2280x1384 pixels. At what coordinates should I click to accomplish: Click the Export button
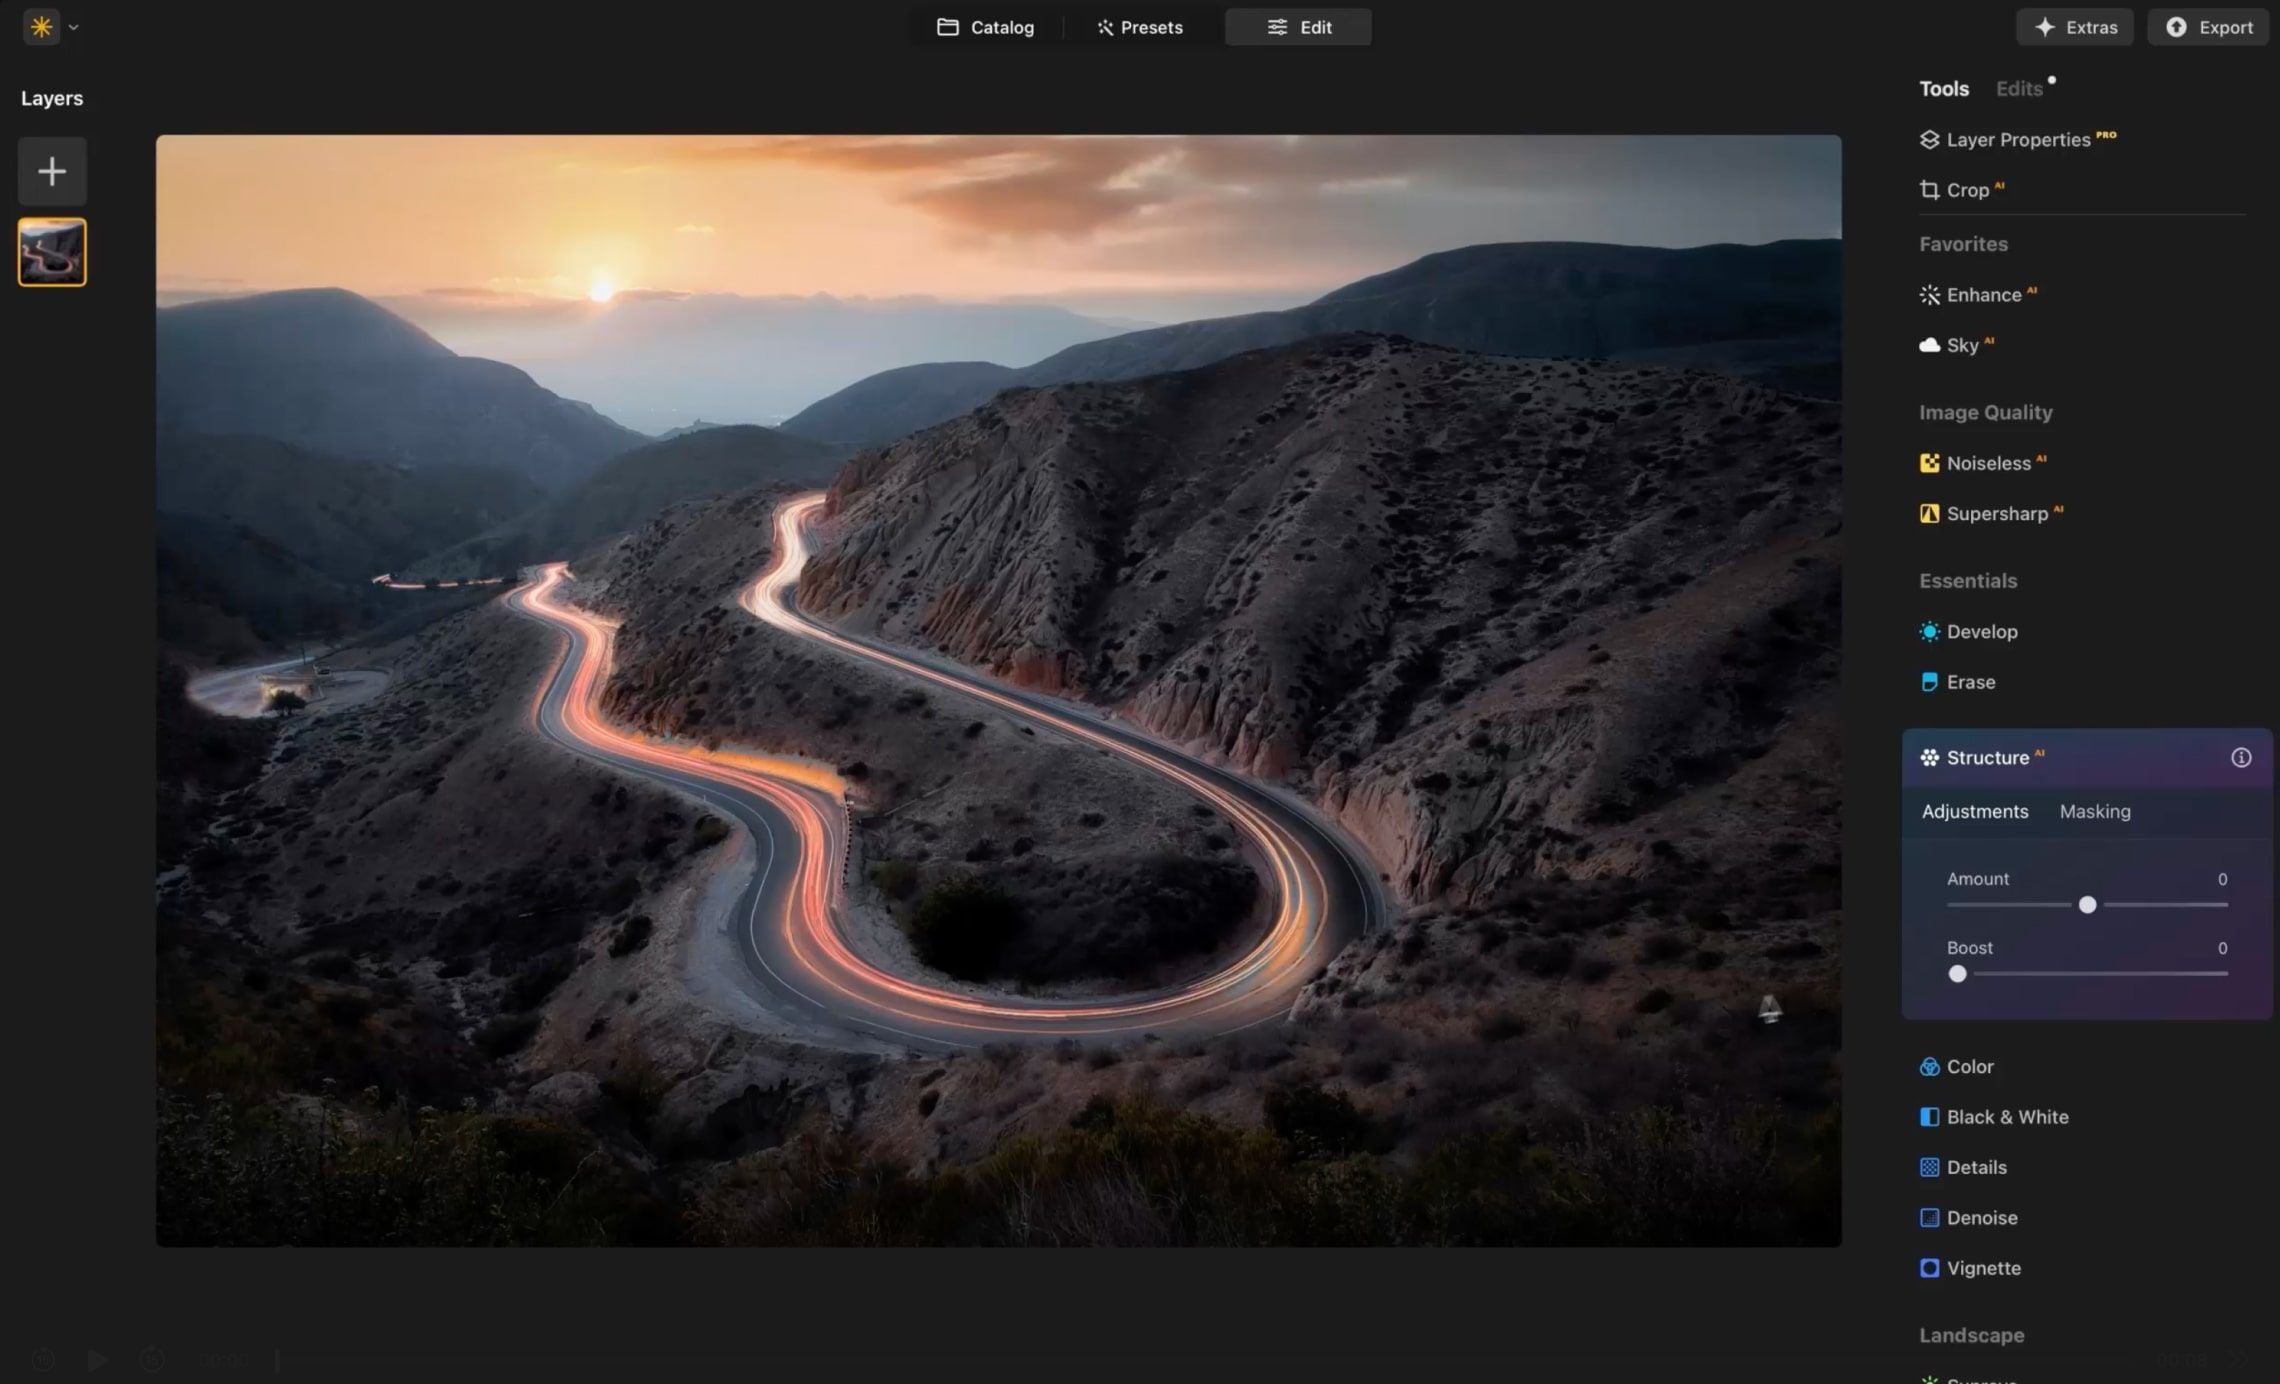coord(2208,27)
